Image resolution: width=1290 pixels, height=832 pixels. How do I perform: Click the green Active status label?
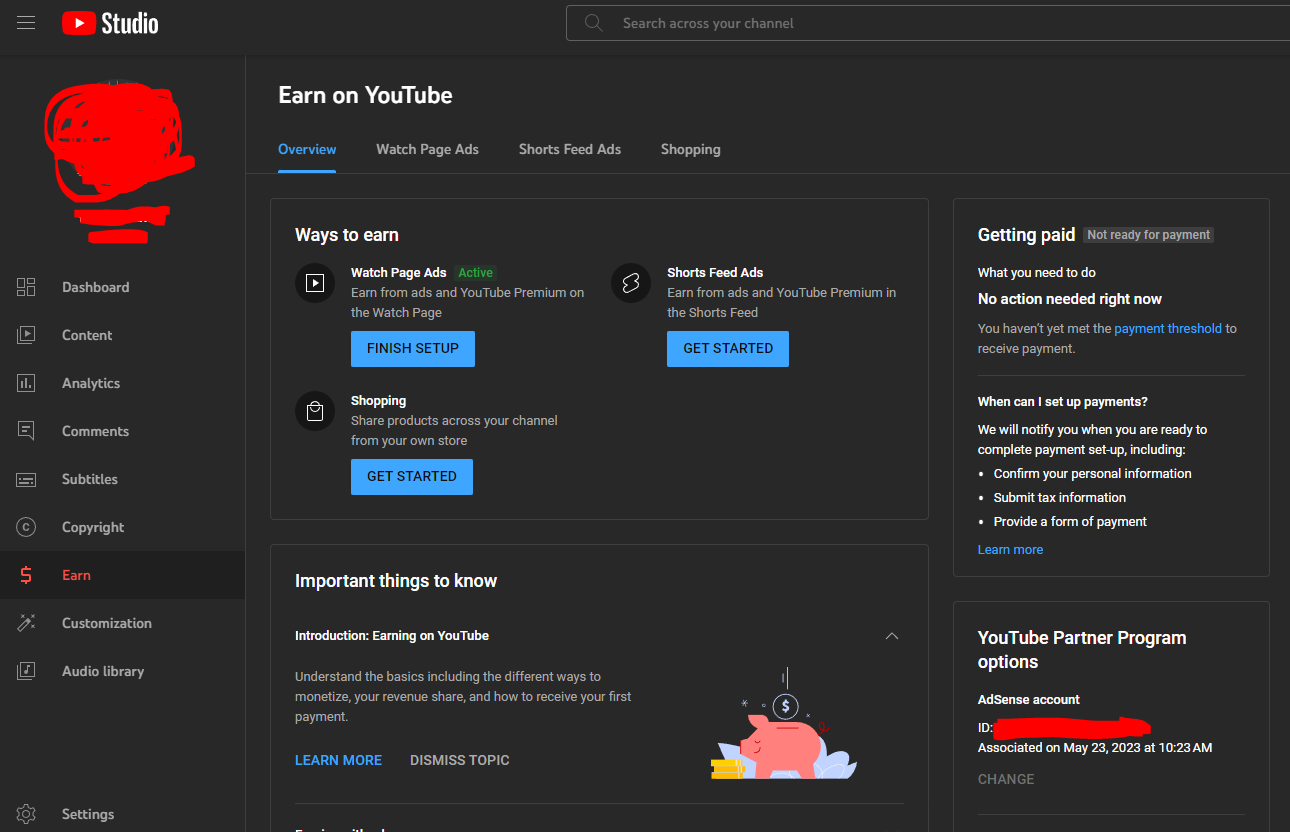click(476, 272)
